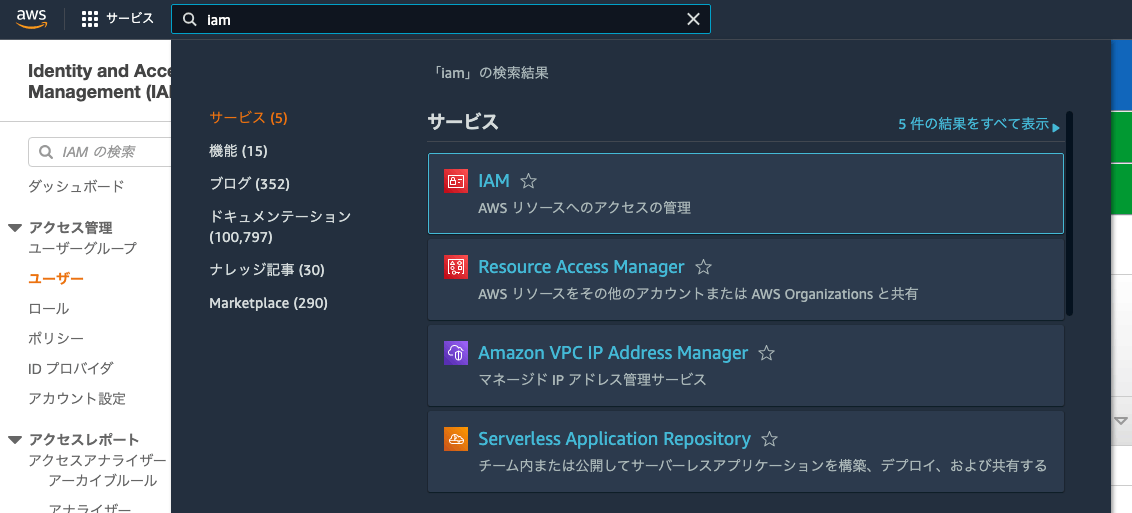Click the Resource Access Manager service icon
This screenshot has width=1132, height=513.
pyautogui.click(x=456, y=267)
